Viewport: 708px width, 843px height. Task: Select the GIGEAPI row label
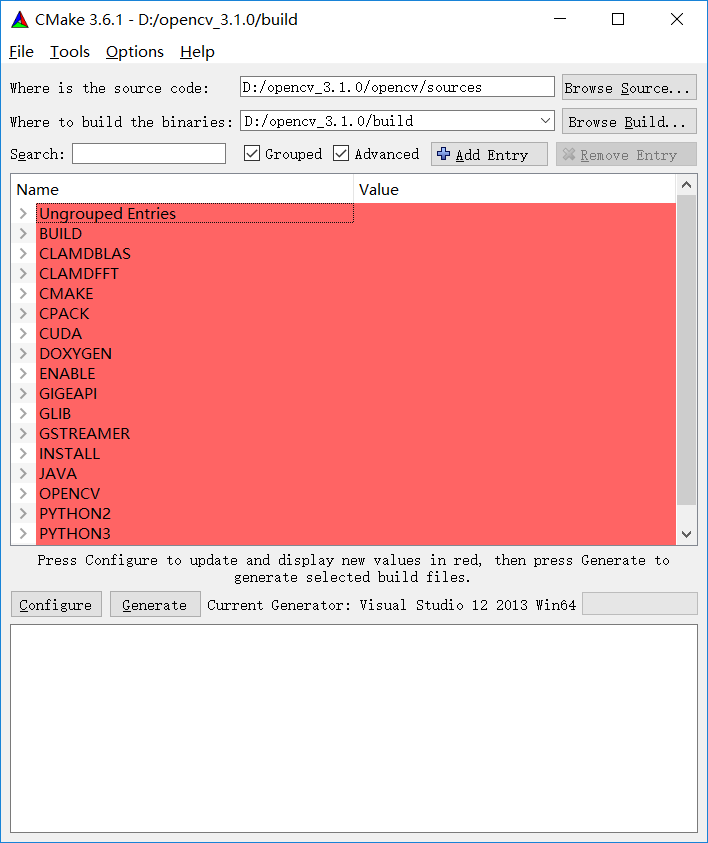pos(68,394)
